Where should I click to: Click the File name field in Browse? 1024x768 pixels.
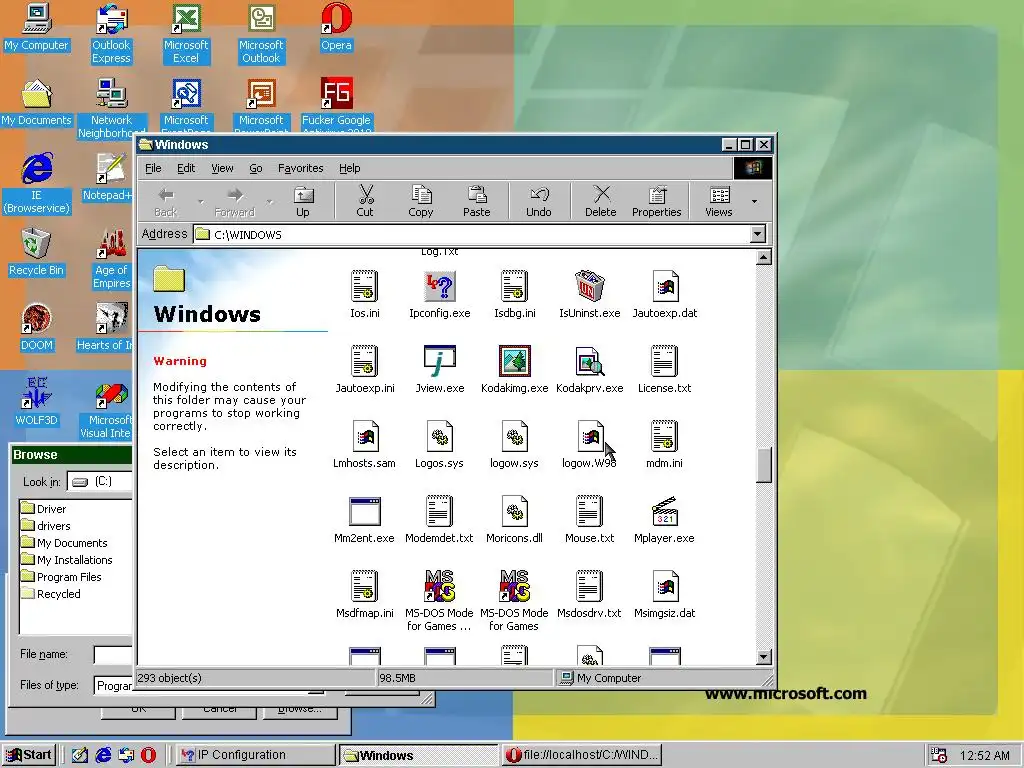[x=113, y=654]
